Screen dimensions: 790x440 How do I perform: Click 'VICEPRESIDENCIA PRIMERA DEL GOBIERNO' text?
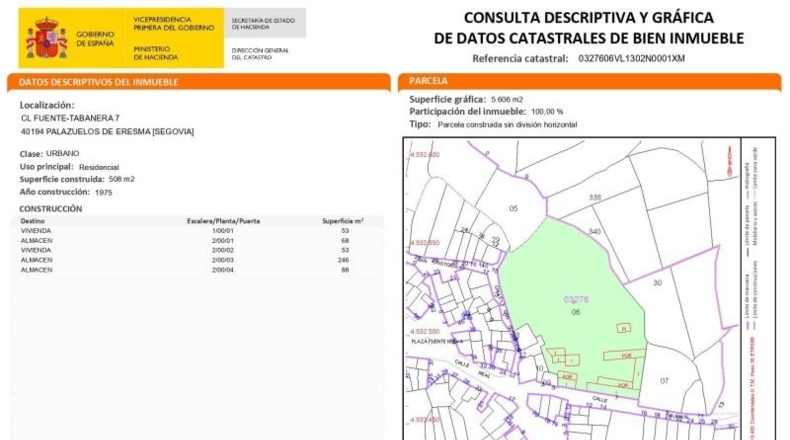click(x=173, y=24)
